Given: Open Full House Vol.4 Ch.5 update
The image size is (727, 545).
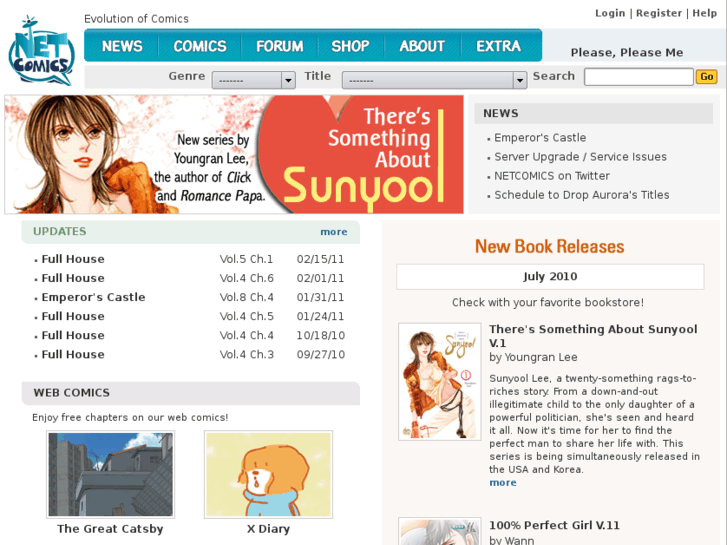Looking at the screenshot, I should pyautogui.click(x=73, y=316).
